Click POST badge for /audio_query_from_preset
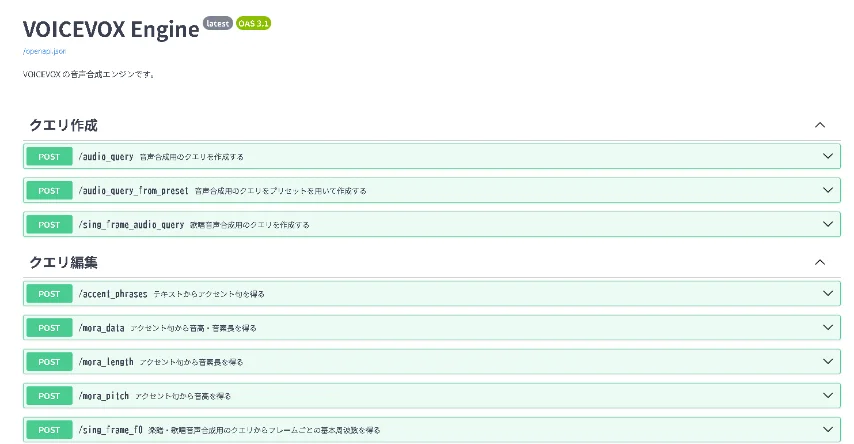Screen dimensions: 854x444 click(x=49, y=191)
